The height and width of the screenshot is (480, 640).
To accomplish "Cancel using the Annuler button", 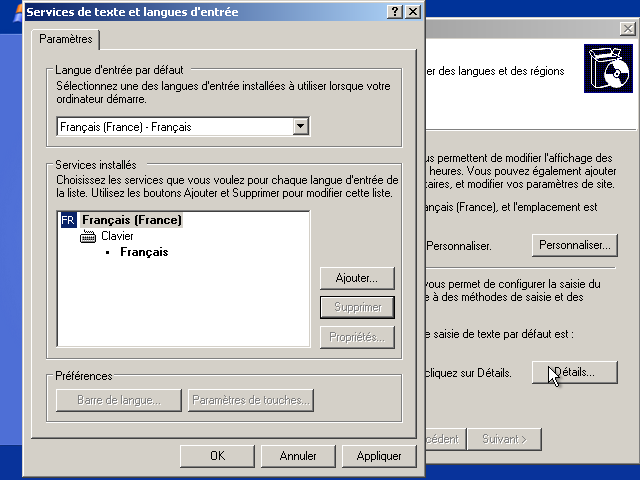I will [x=298, y=456].
